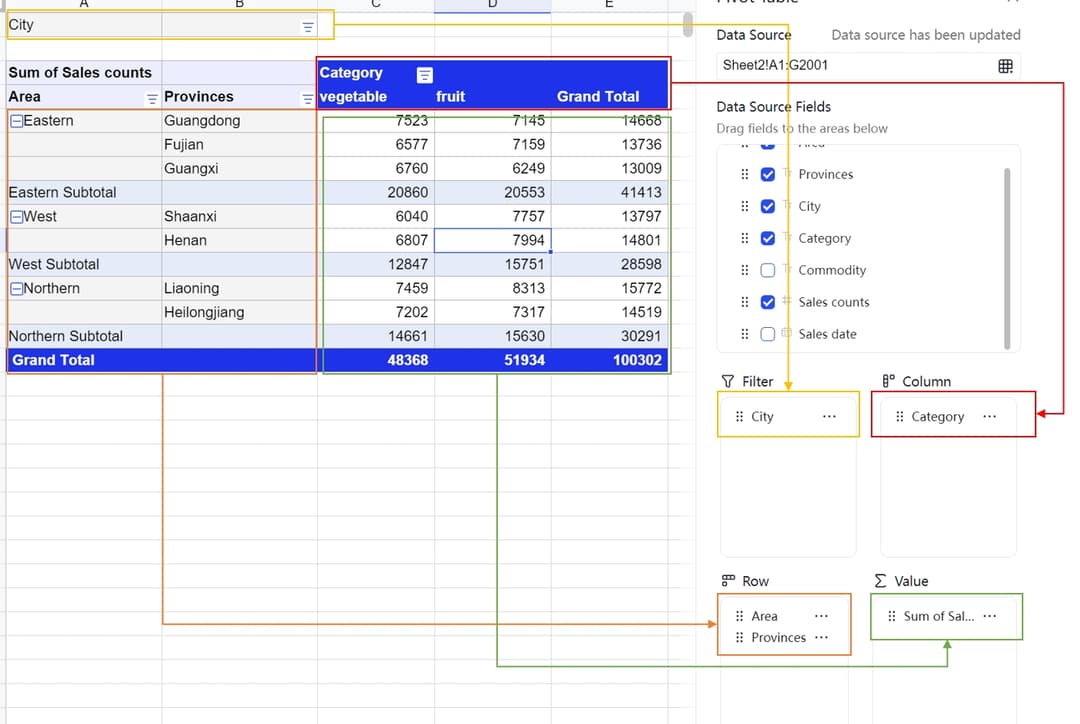Open more options for City in the Filter area
1080x724 pixels.
coord(828,416)
